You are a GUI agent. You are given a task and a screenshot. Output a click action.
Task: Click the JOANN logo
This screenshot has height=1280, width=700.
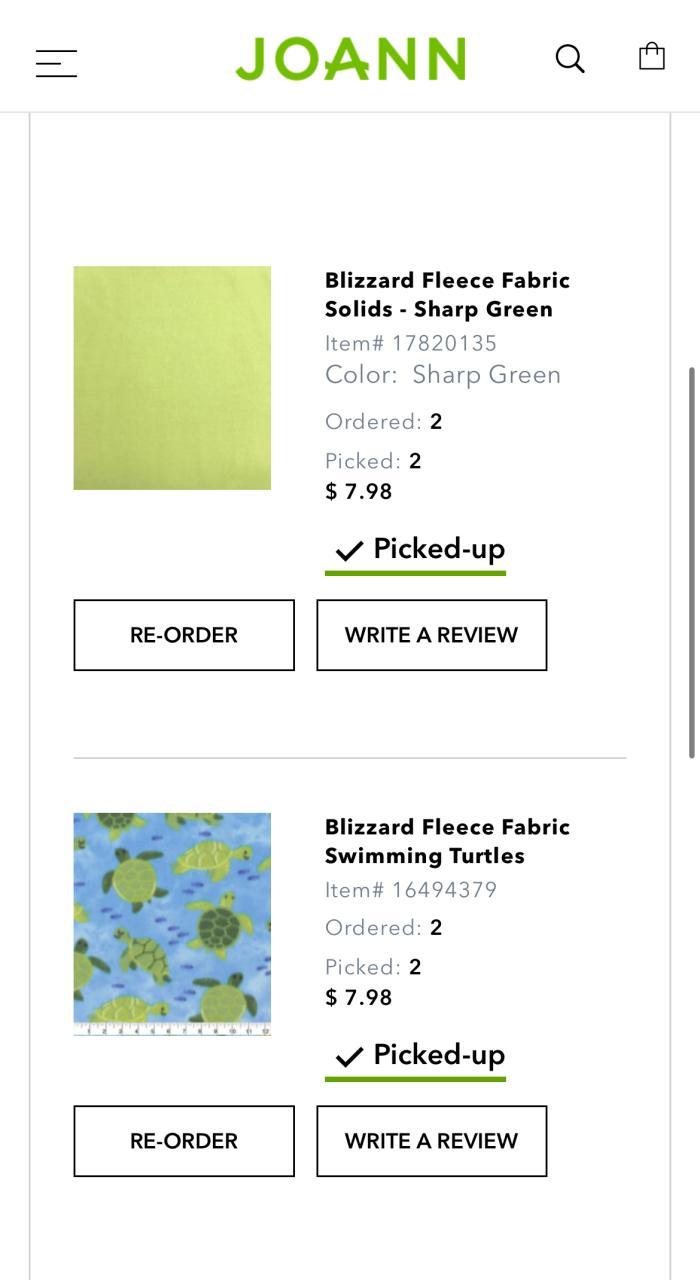click(350, 59)
